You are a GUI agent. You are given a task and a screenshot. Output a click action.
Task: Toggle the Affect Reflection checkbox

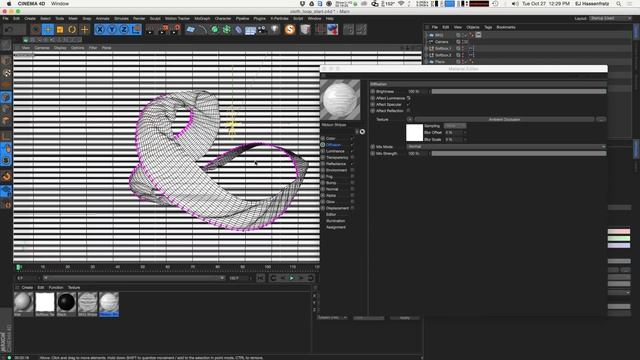tap(409, 111)
